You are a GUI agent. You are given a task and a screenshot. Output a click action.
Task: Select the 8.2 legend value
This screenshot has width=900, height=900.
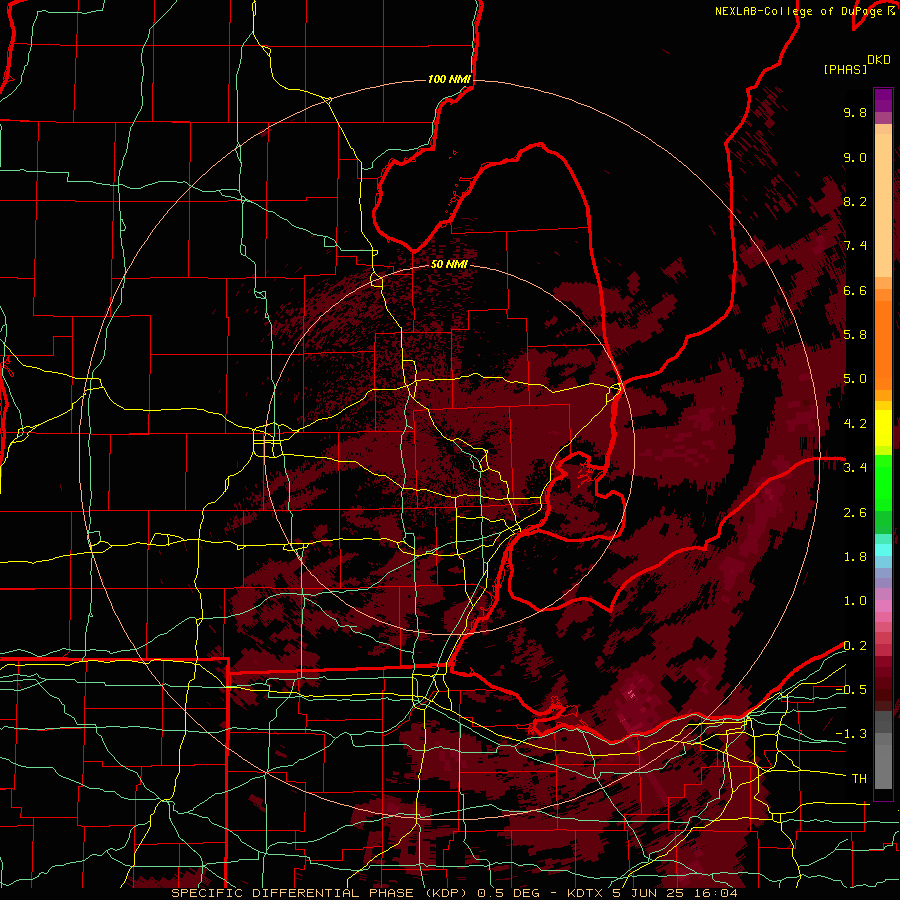(855, 201)
